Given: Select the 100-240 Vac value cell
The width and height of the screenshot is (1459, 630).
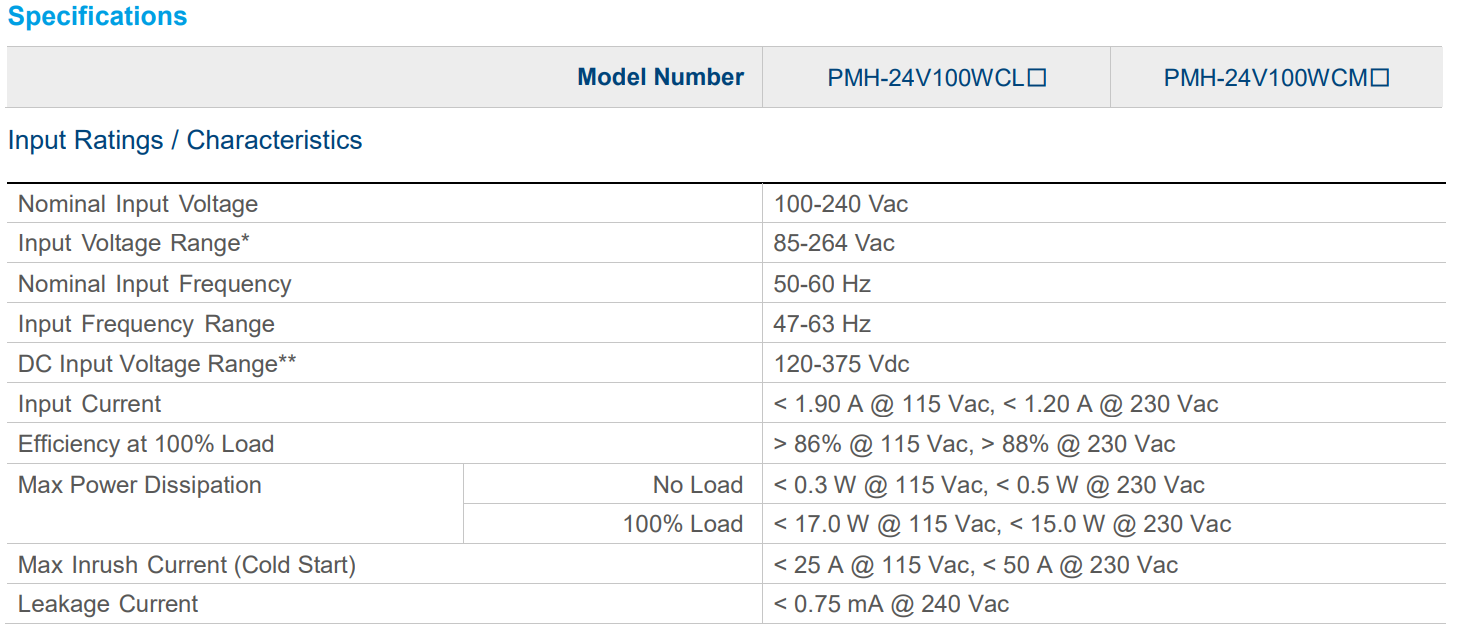Looking at the screenshot, I should click(841, 204).
